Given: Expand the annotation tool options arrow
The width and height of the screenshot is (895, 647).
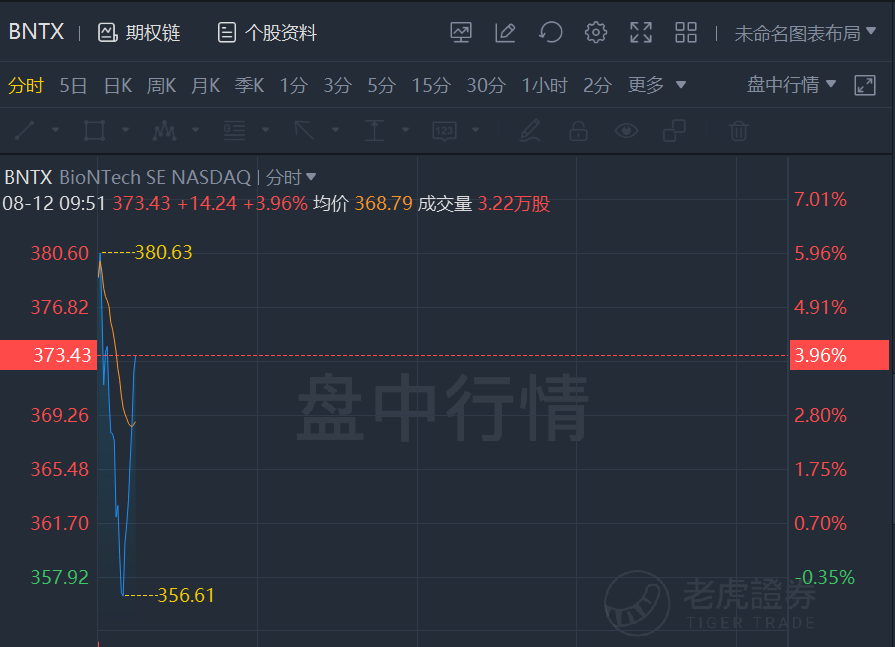Looking at the screenshot, I should pos(475,130).
